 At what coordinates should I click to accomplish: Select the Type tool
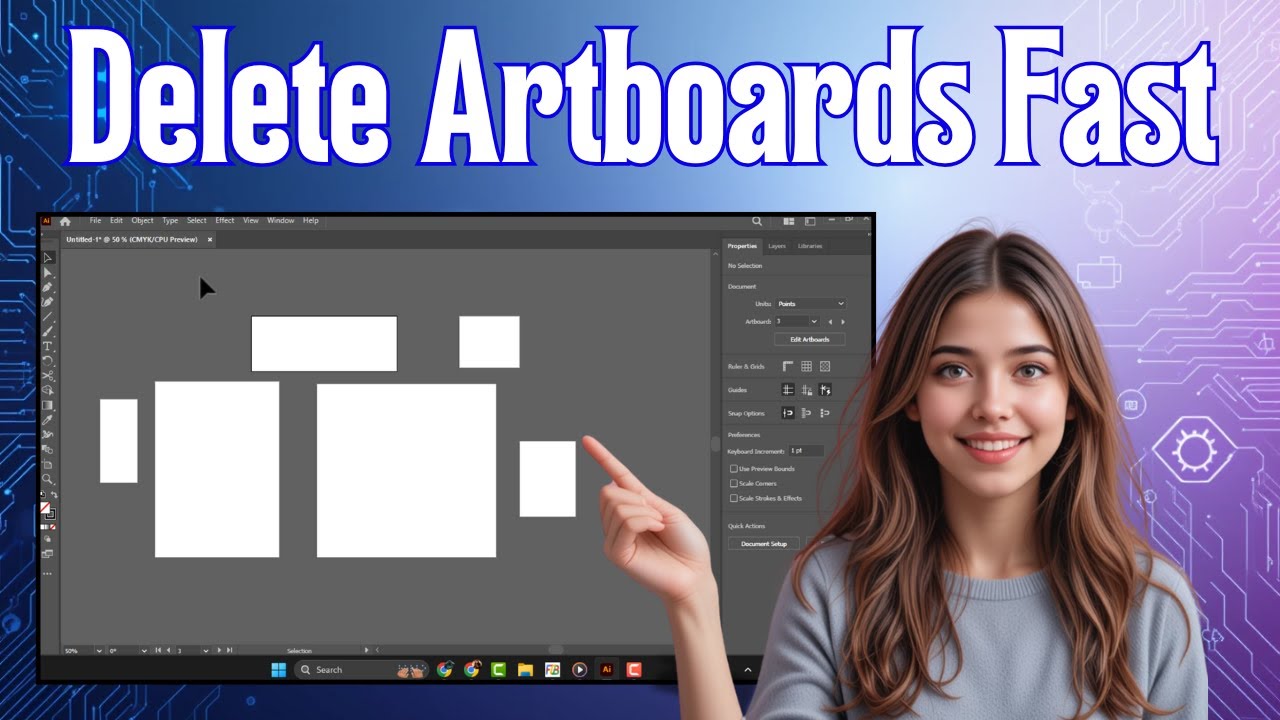coord(47,346)
